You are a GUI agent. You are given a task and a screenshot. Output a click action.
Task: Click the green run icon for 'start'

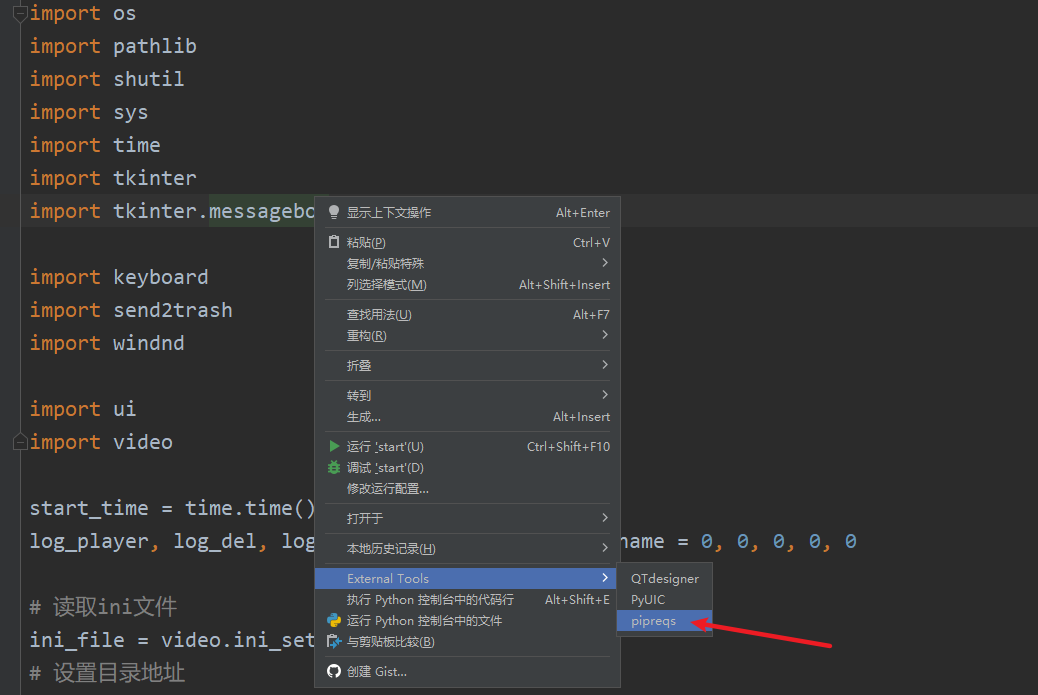tap(333, 446)
